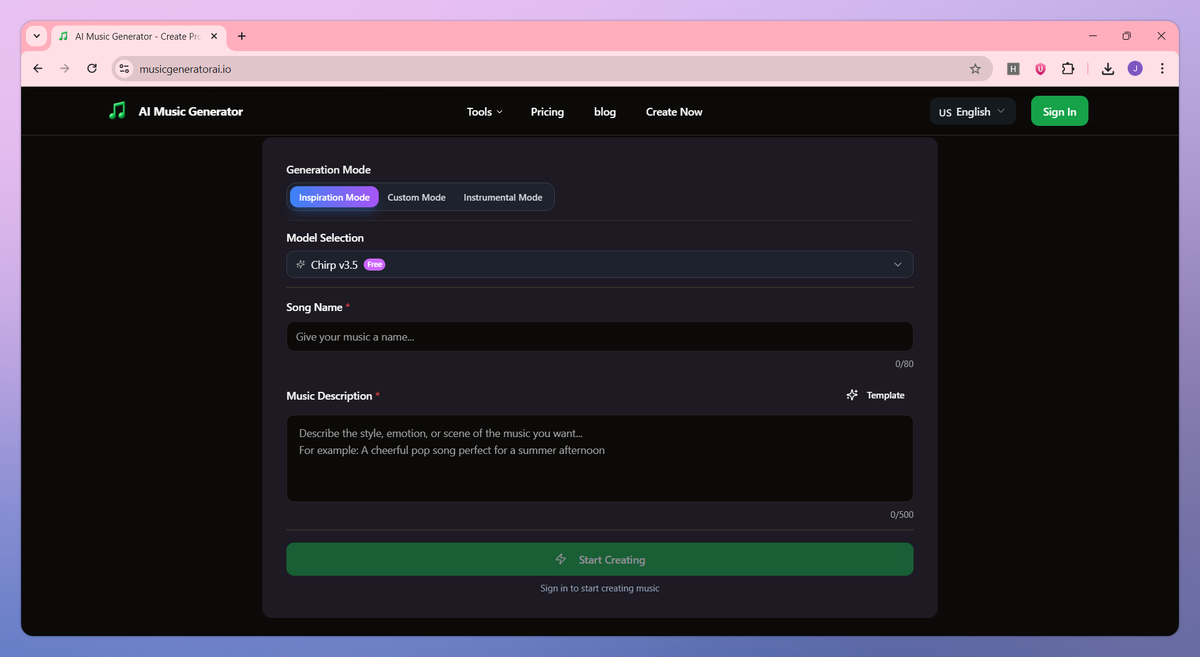Click the restore window button
Screen dimensions: 1200x657
1126,36
